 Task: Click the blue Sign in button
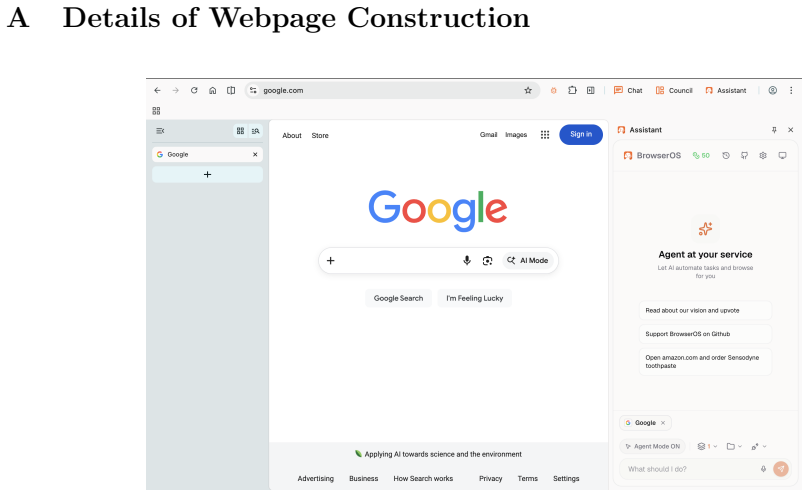pos(581,134)
